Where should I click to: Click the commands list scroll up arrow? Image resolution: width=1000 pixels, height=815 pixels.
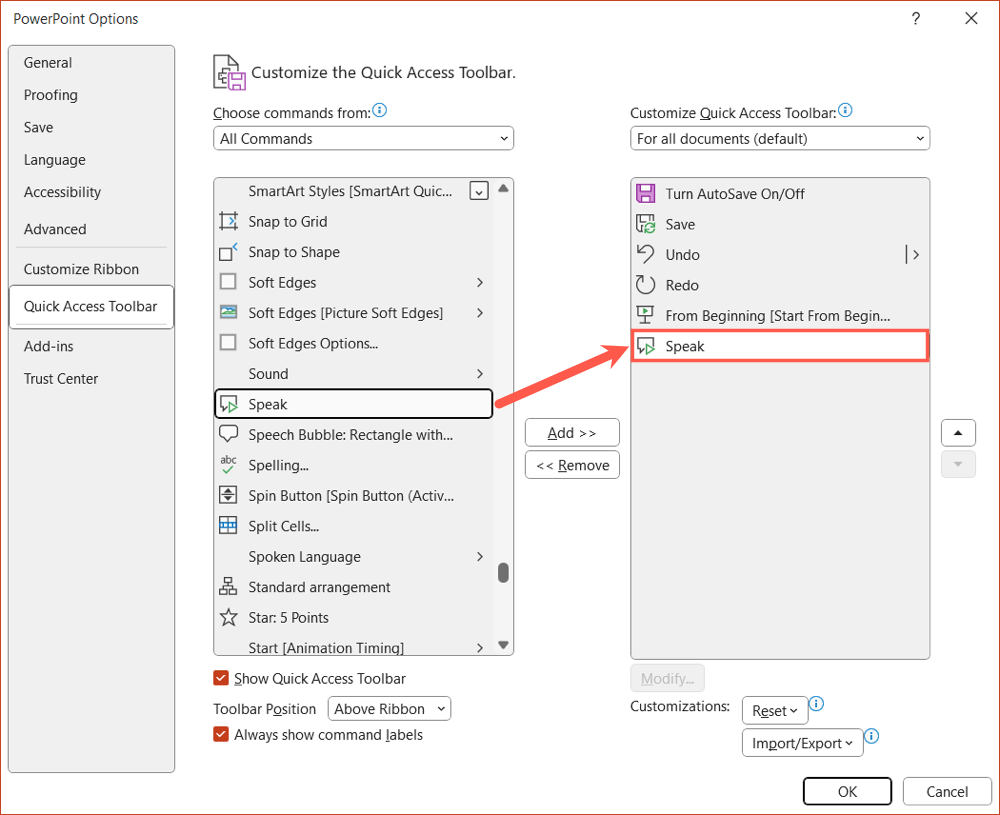(503, 188)
